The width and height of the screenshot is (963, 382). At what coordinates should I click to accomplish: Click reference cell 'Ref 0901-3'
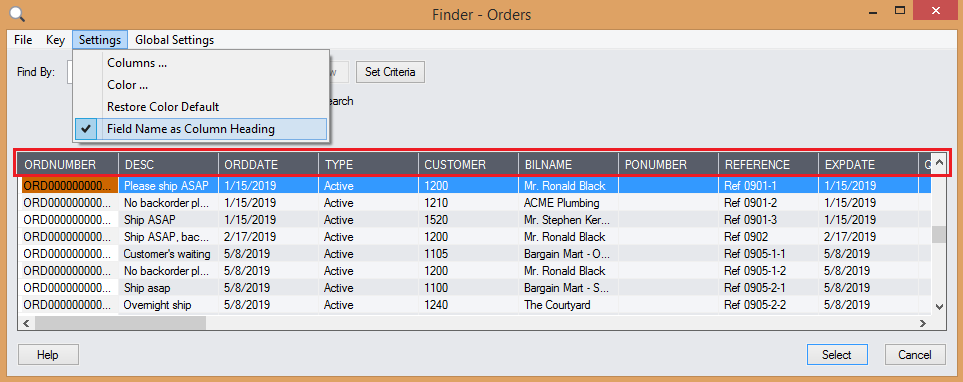[x=769, y=220]
